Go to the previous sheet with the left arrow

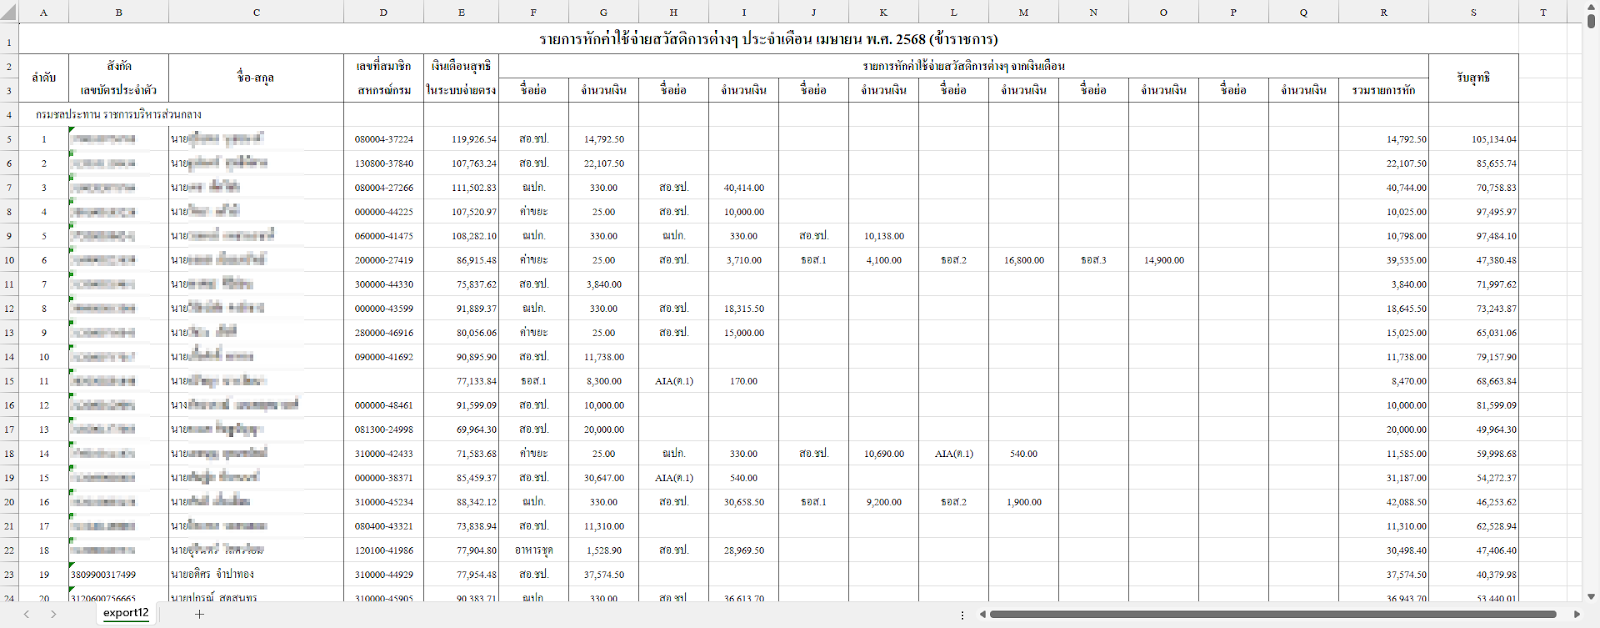[26, 614]
